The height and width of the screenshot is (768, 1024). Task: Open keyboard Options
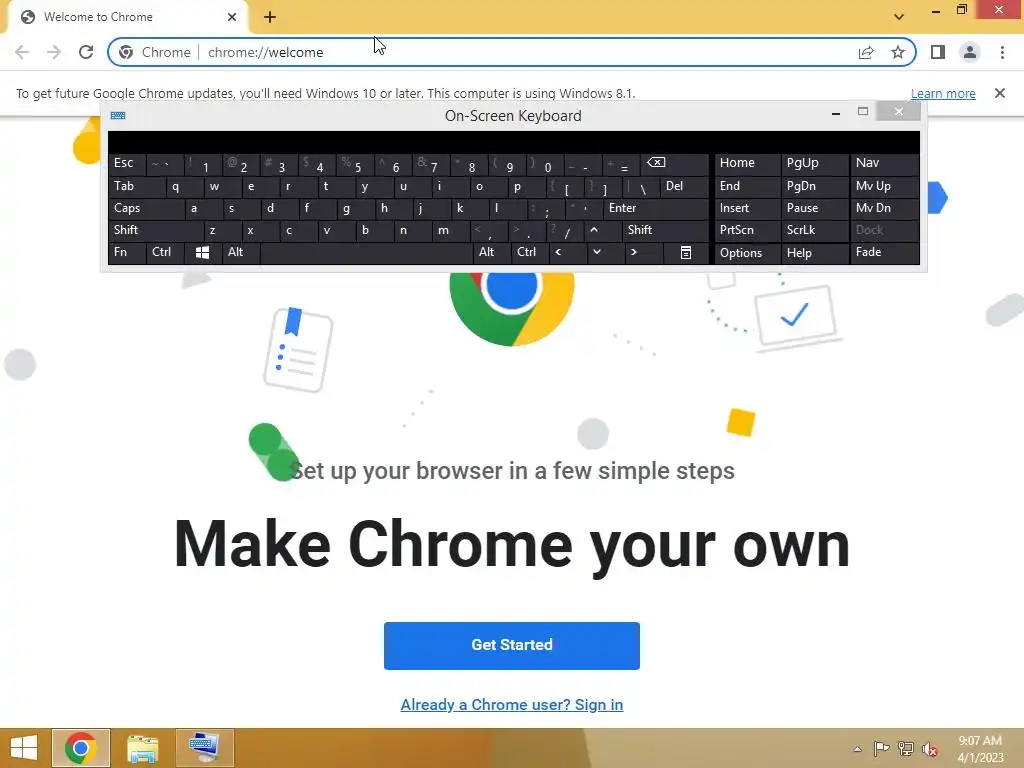tap(747, 253)
